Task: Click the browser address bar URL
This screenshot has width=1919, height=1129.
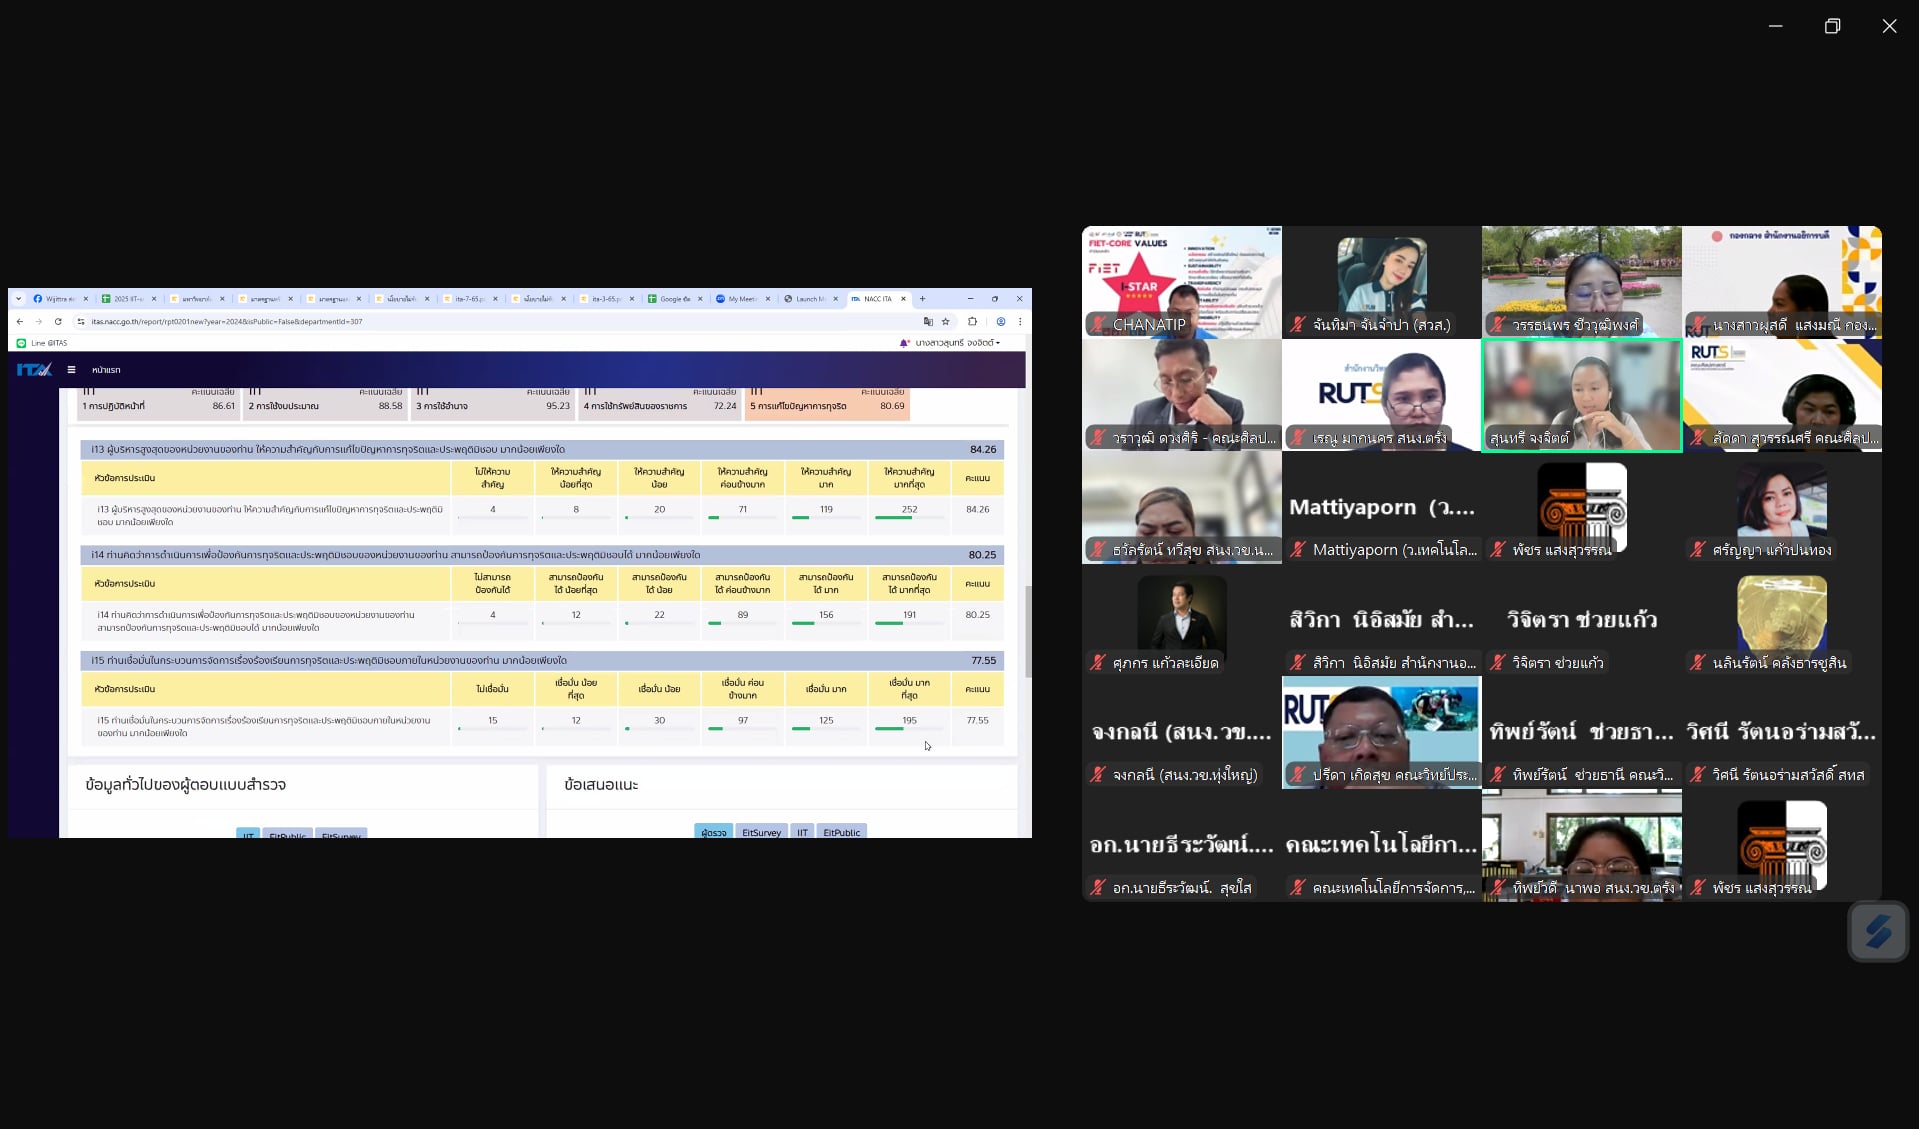Action: [227, 322]
